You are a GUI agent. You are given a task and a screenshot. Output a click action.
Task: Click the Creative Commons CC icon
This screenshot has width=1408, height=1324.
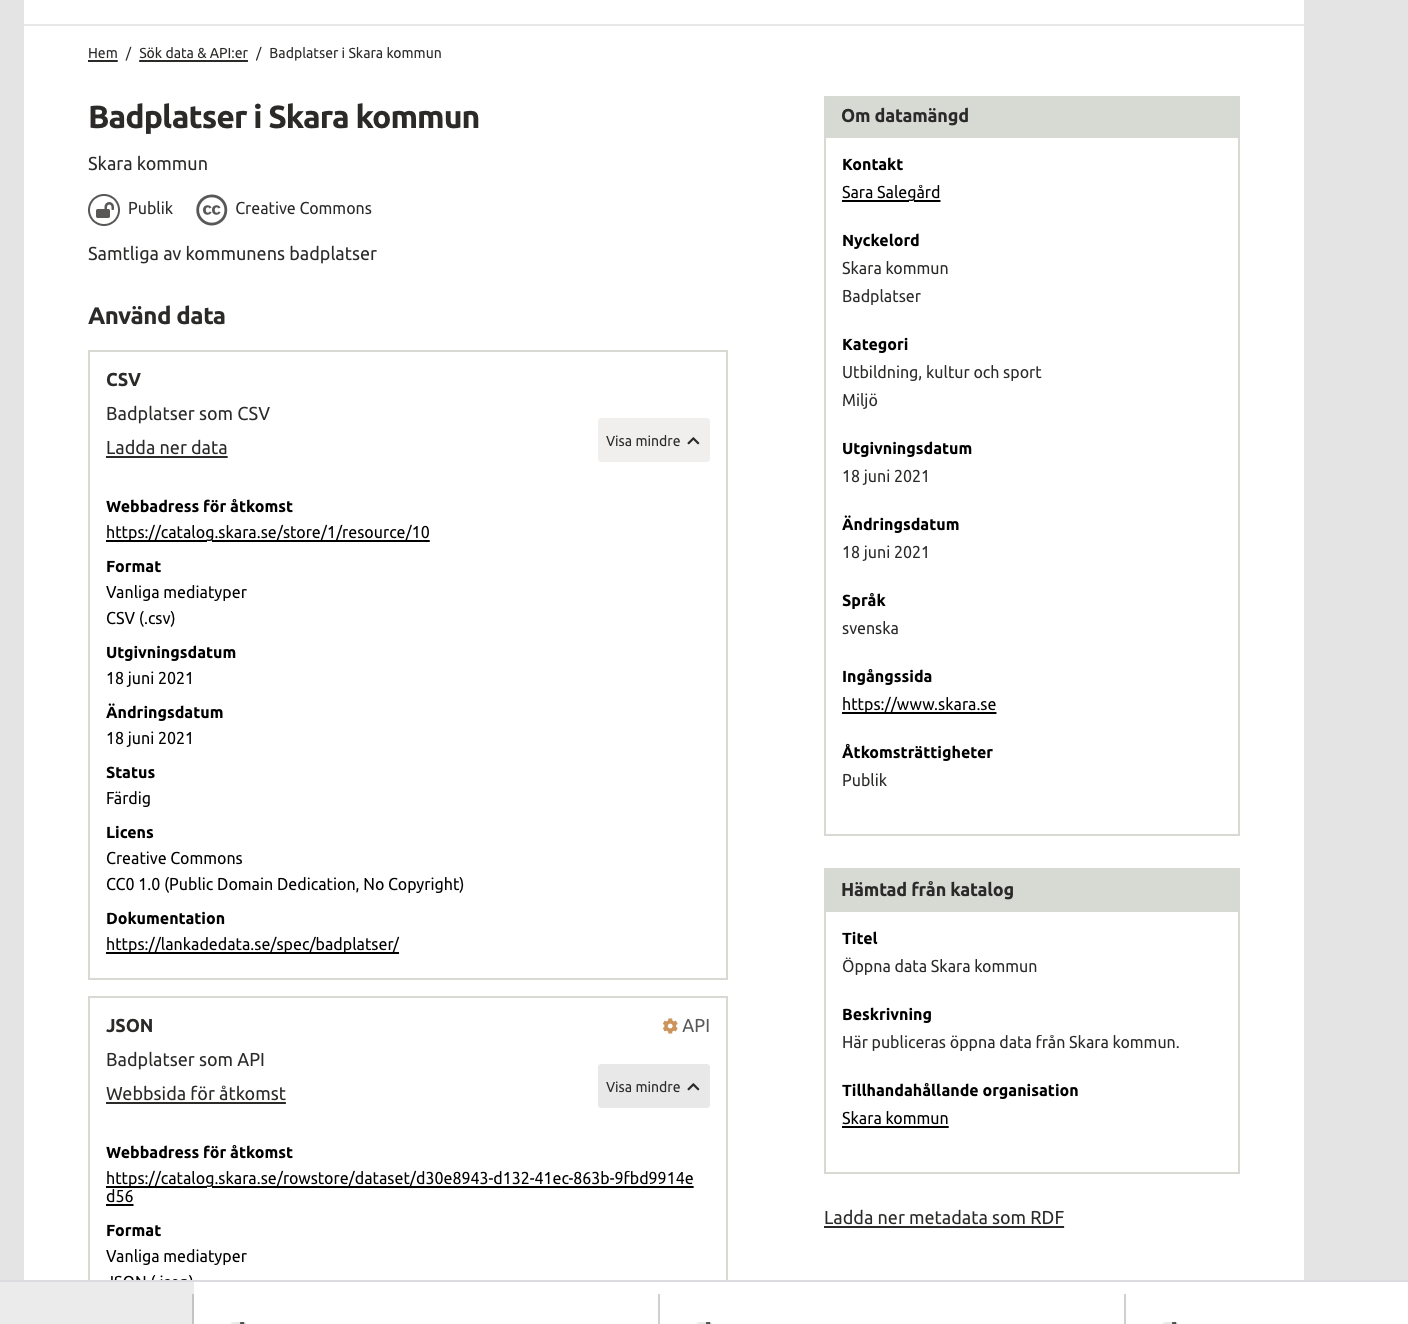pos(211,210)
